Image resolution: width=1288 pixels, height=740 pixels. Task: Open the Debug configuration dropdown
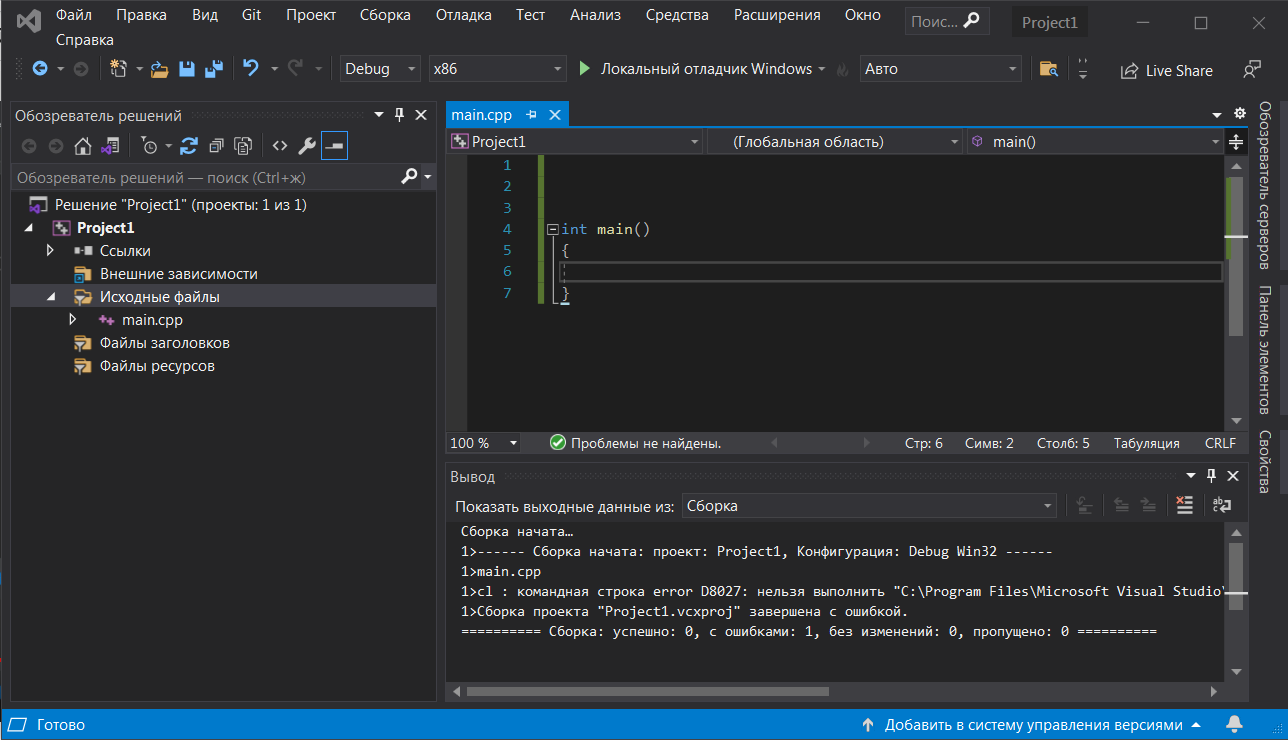pos(381,69)
